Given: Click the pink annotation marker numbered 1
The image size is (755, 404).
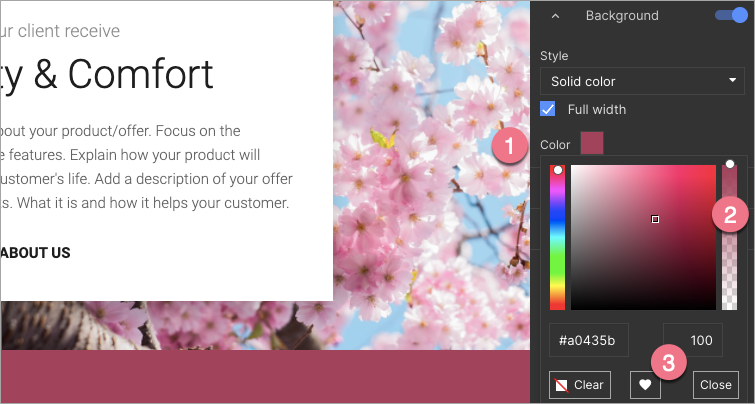Looking at the screenshot, I should pyautogui.click(x=509, y=146).
